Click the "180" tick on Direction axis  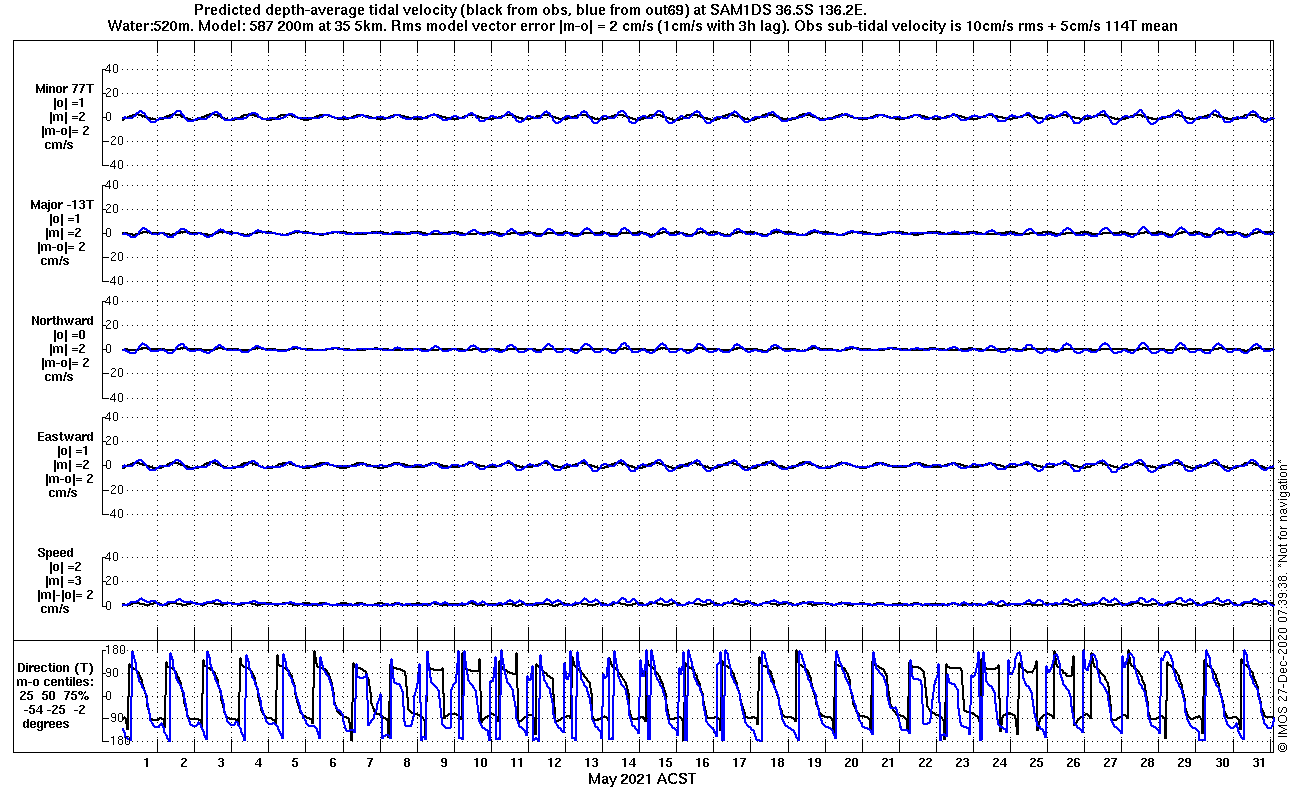[116, 651]
